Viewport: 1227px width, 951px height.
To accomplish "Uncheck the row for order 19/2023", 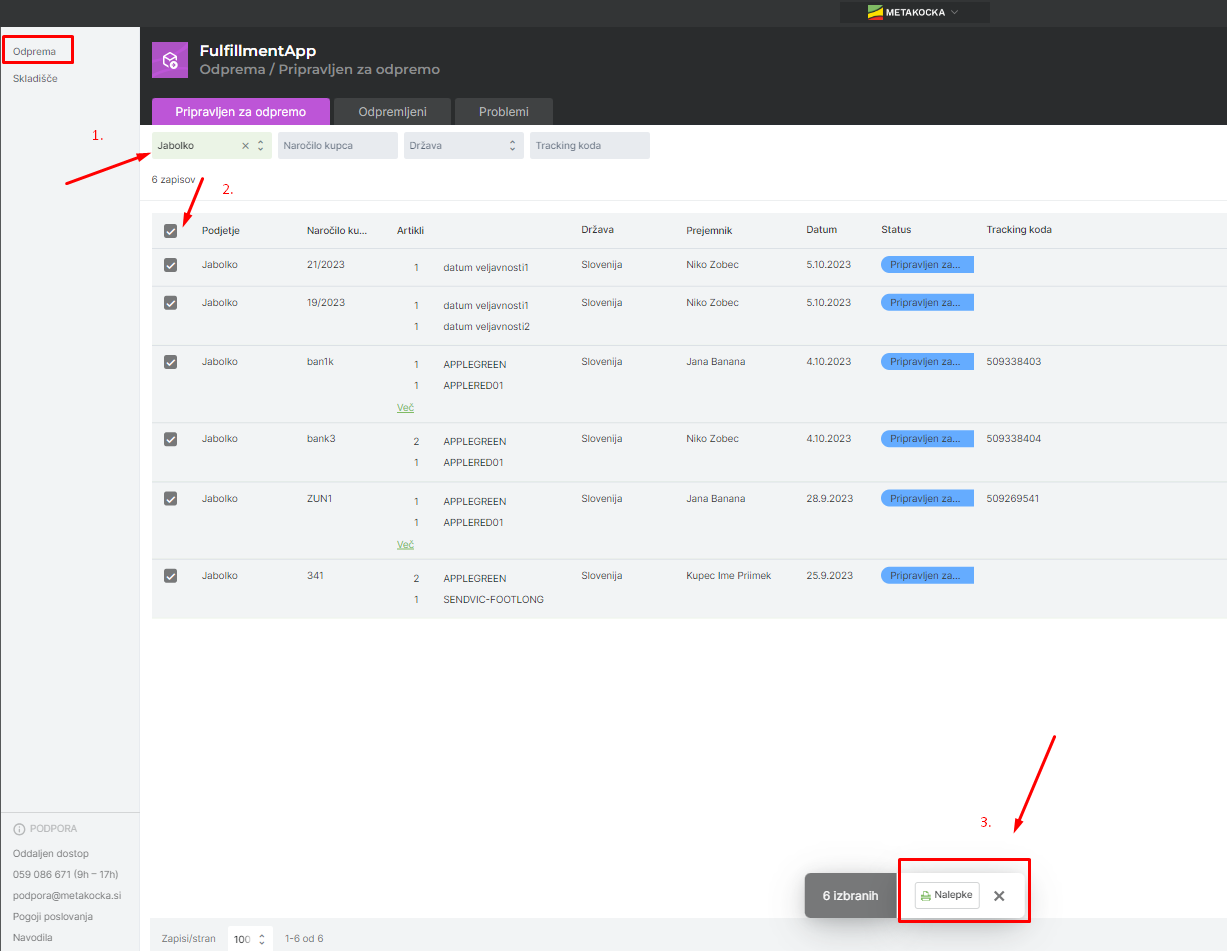I will point(170,303).
